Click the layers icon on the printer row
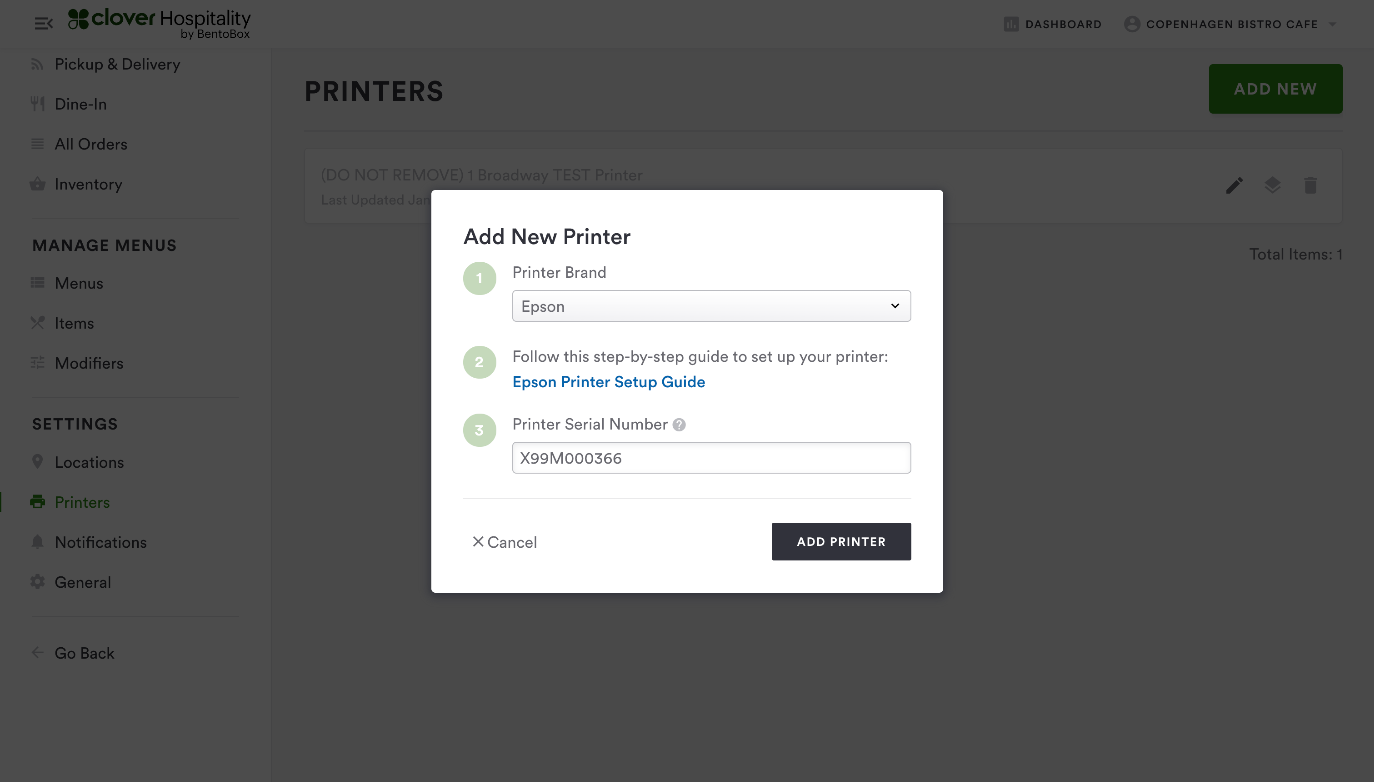1374x782 pixels. [x=1272, y=185]
